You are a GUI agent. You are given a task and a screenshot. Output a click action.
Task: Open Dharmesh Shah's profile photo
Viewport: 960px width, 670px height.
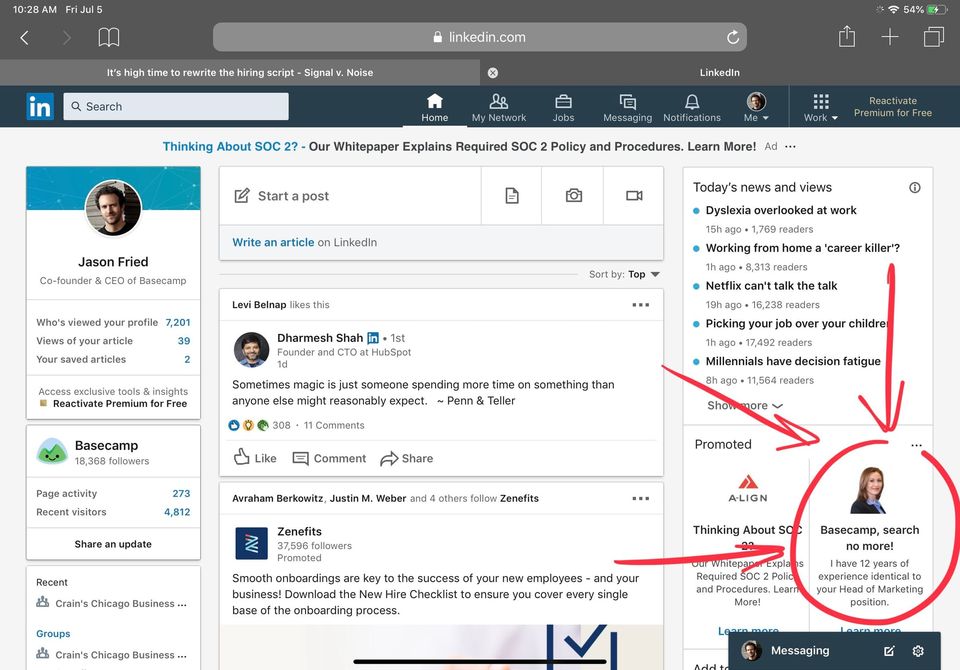(x=252, y=350)
